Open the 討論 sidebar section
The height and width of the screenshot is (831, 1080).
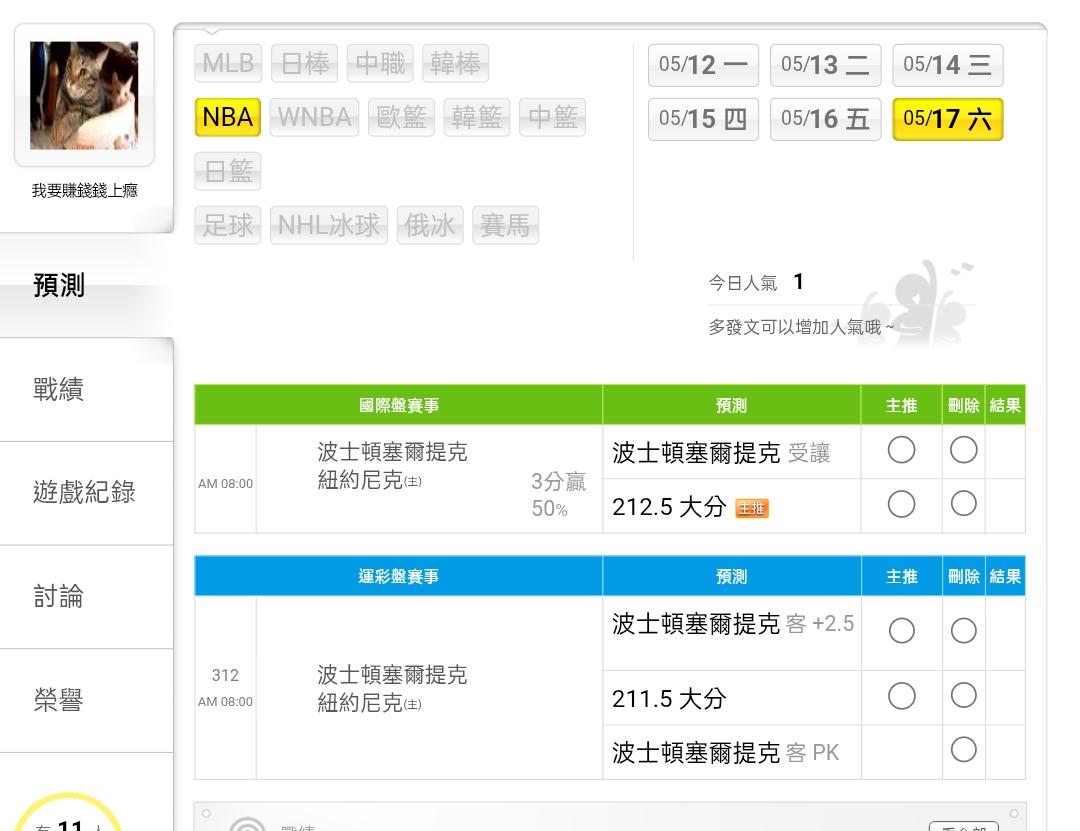pos(86,597)
